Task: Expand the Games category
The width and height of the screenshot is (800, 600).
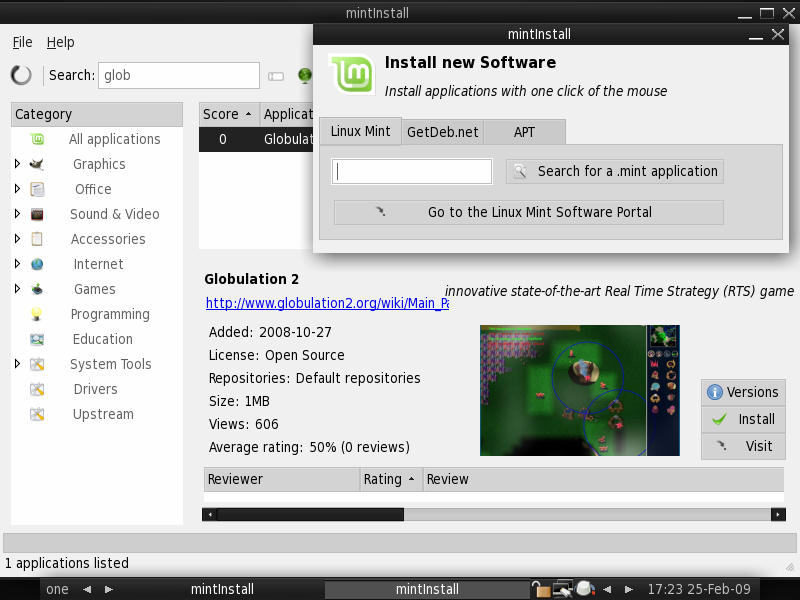Action: pos(17,289)
